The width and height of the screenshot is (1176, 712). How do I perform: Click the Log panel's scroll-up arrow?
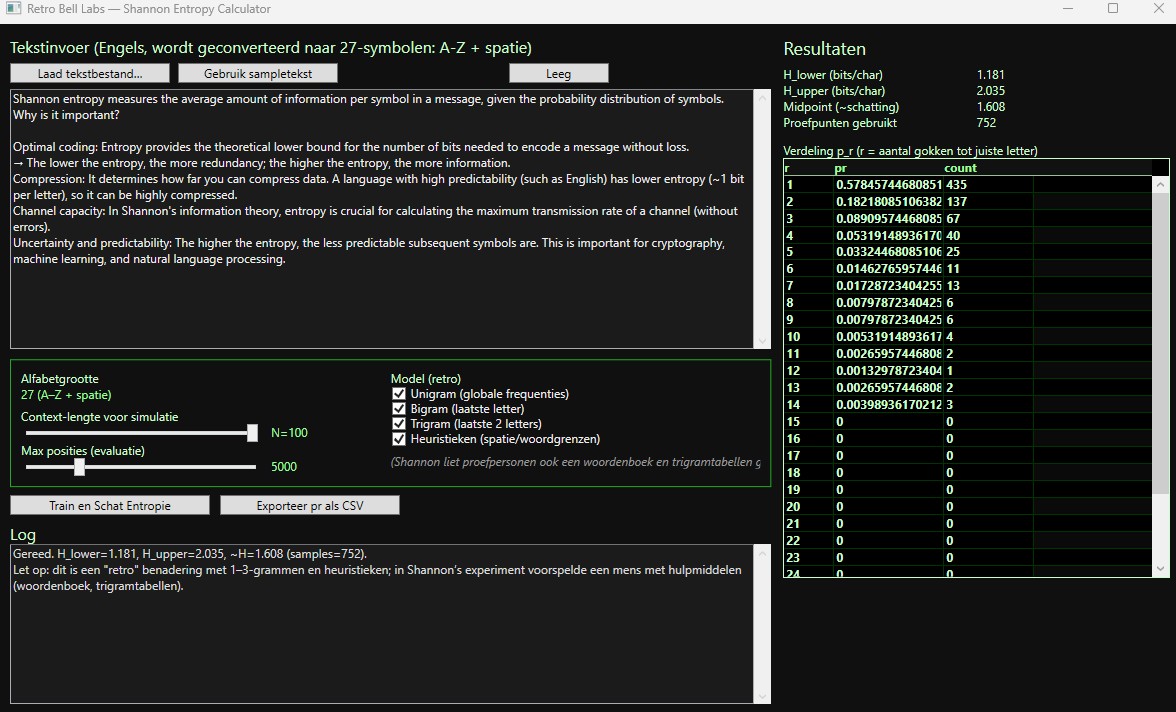763,552
